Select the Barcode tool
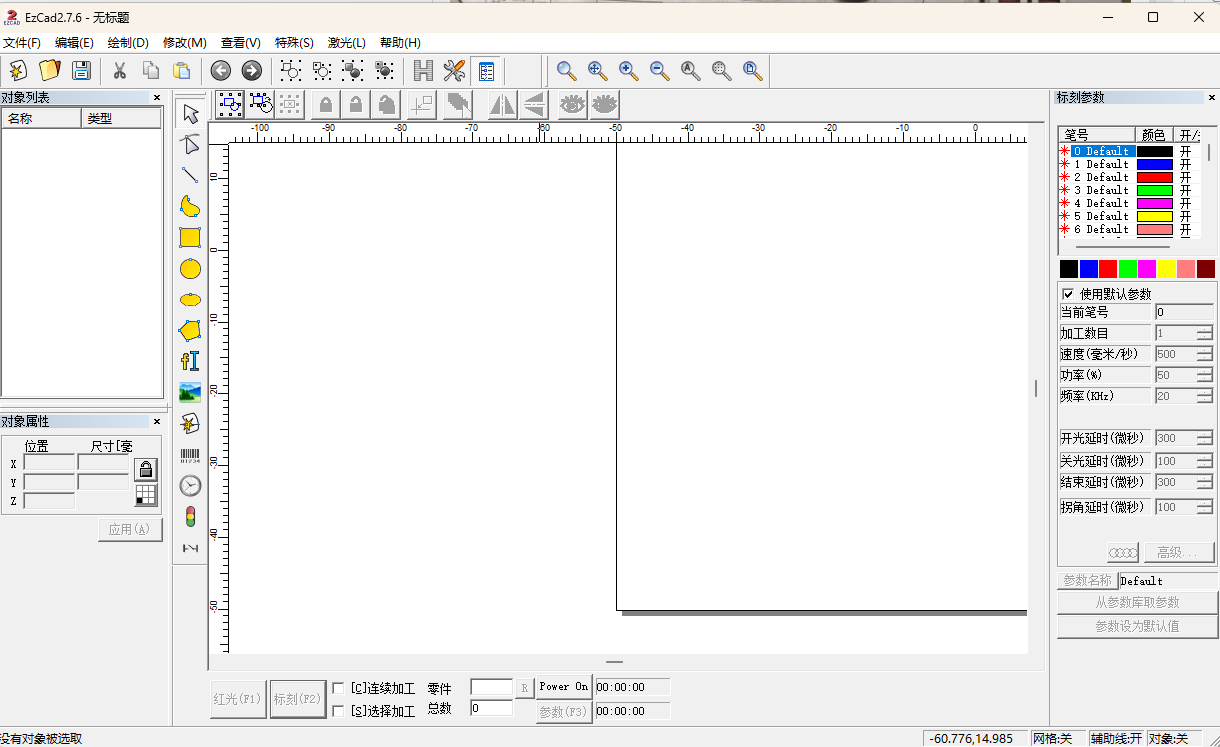This screenshot has height=747, width=1220. (x=190, y=455)
